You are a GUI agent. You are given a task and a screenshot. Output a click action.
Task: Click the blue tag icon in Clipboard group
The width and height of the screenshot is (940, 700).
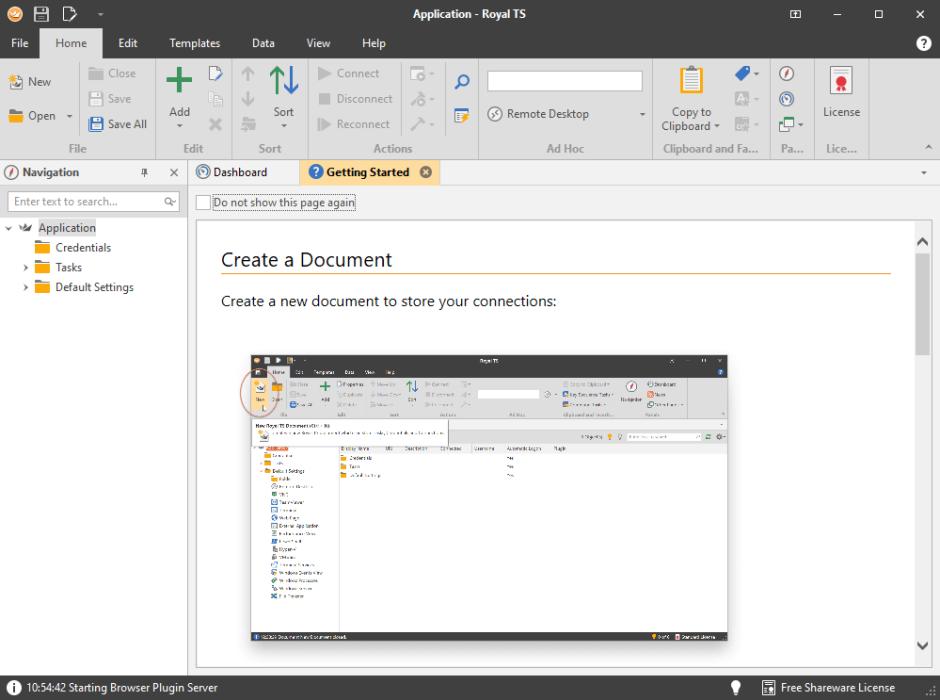tap(742, 73)
